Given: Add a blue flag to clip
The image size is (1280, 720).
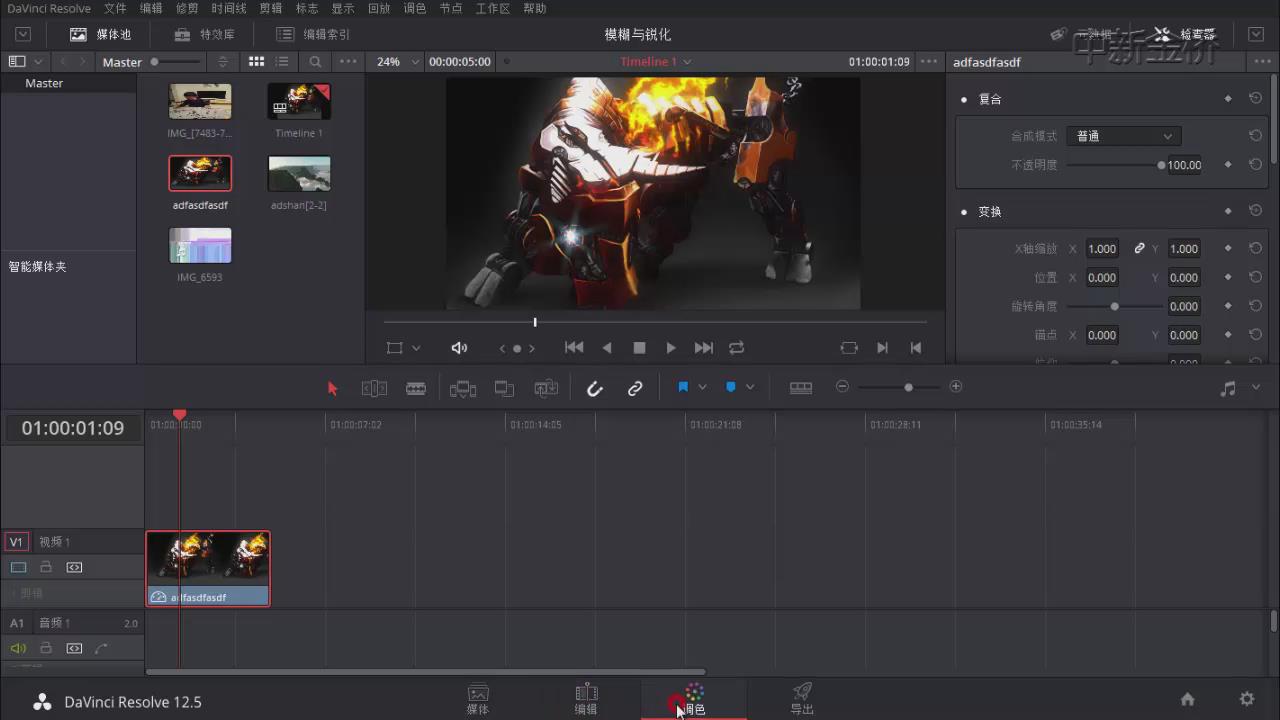Looking at the screenshot, I should [x=683, y=387].
